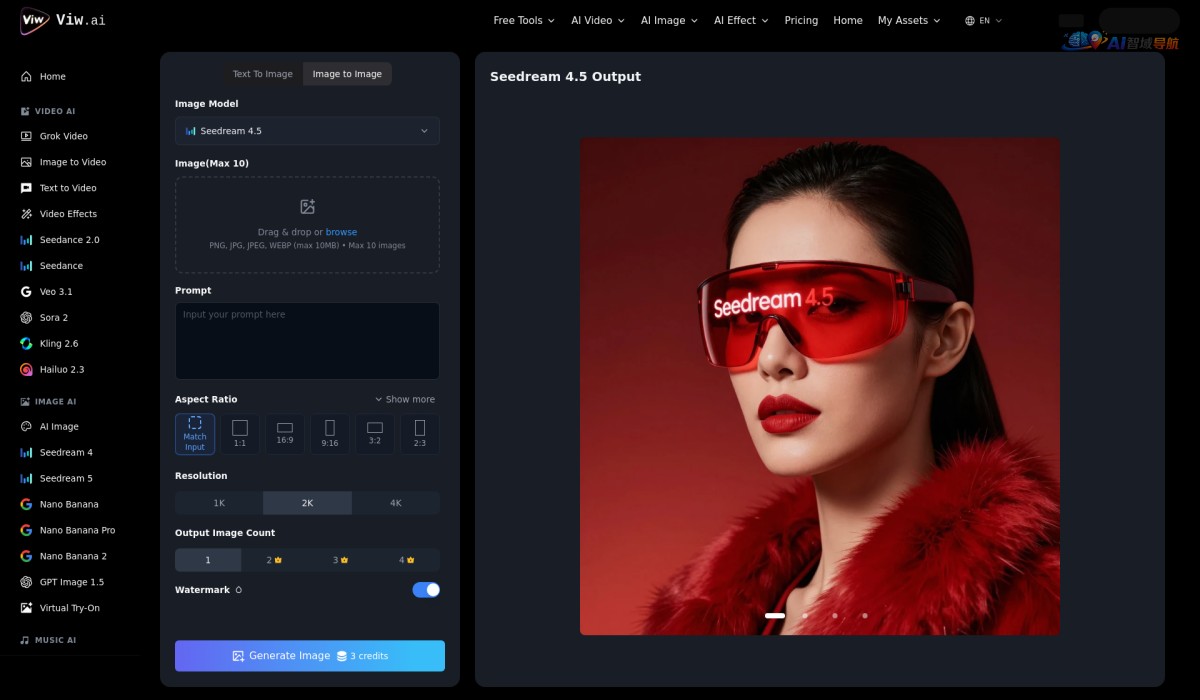Choose Sora 2 in the sidebar
Viewport: 1200px width, 700px height.
click(53, 318)
